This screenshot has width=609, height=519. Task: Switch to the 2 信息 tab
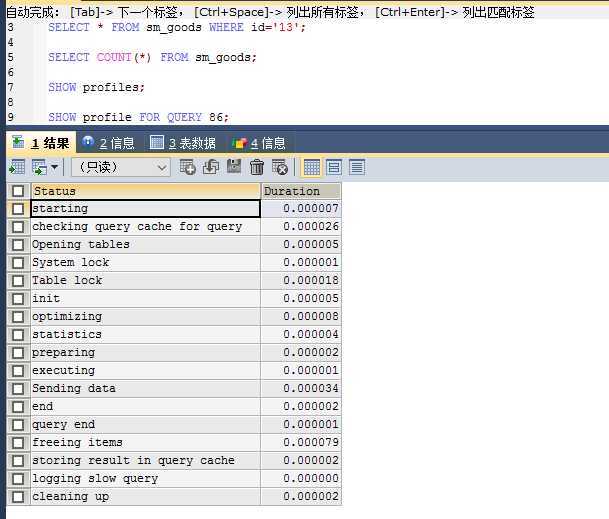click(x=108, y=143)
